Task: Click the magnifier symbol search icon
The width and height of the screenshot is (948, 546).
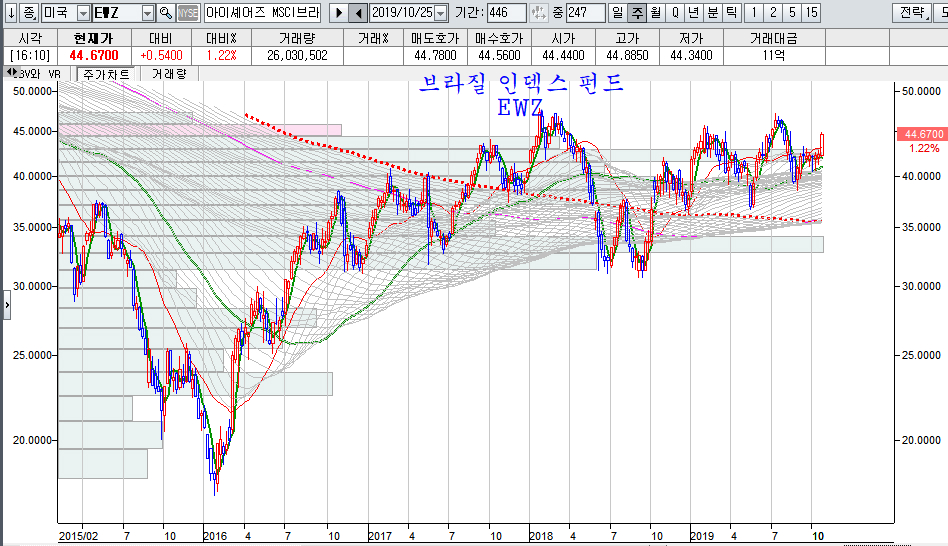Action: pyautogui.click(x=166, y=13)
